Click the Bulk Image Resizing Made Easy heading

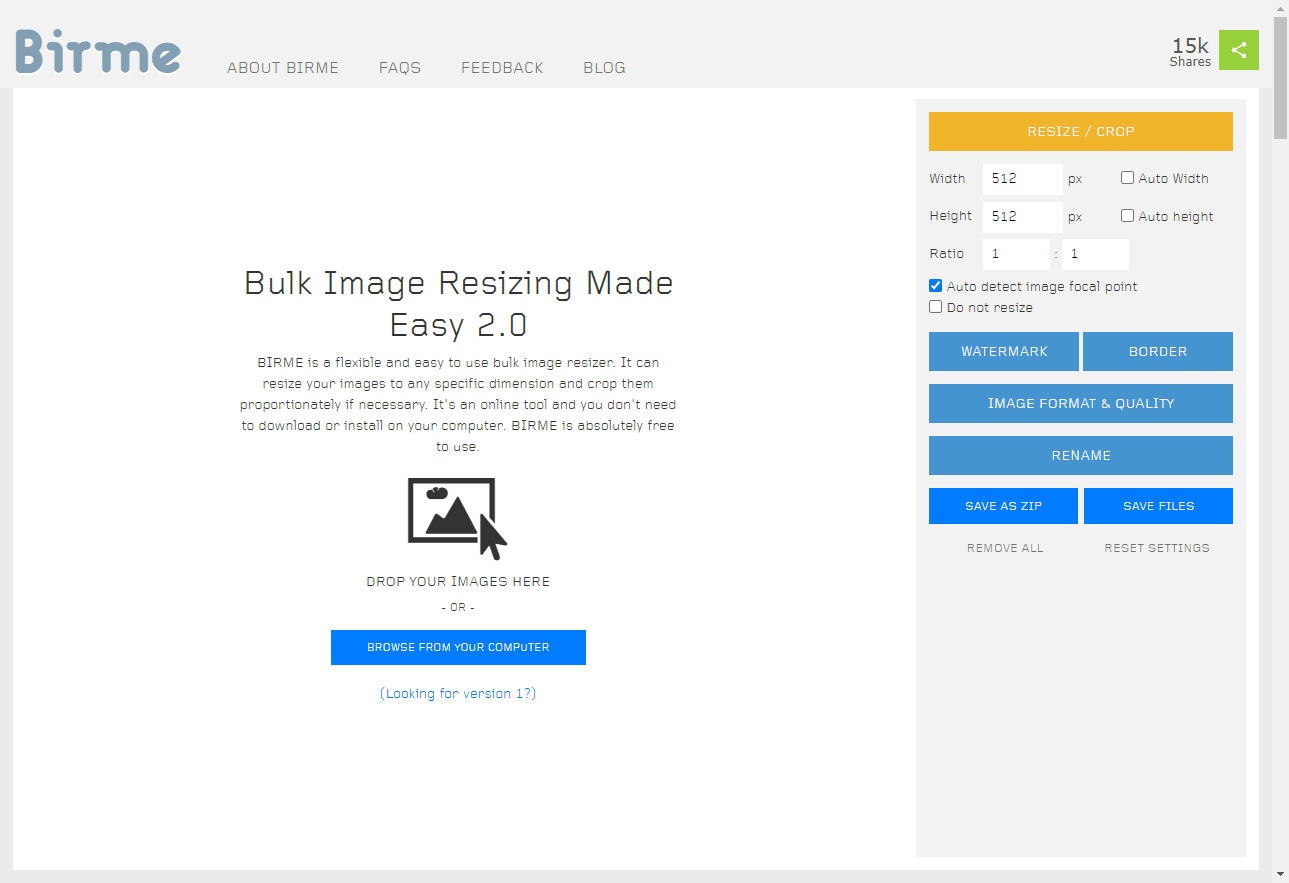click(x=459, y=304)
